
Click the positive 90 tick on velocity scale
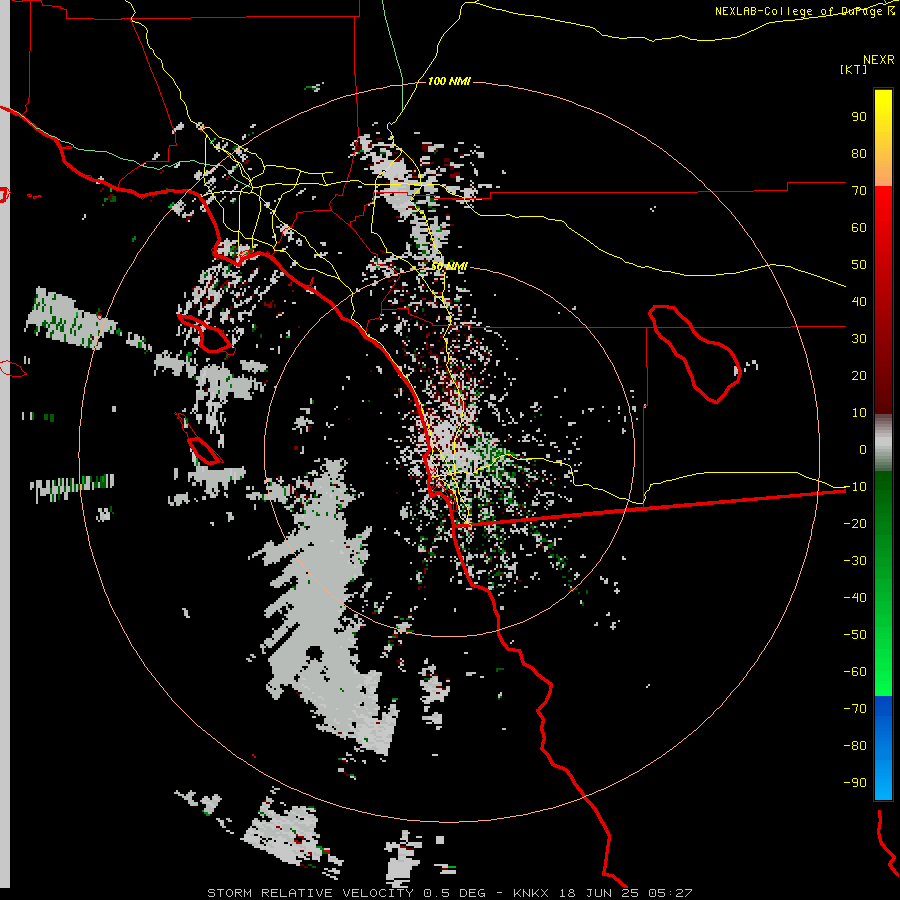tap(859, 117)
